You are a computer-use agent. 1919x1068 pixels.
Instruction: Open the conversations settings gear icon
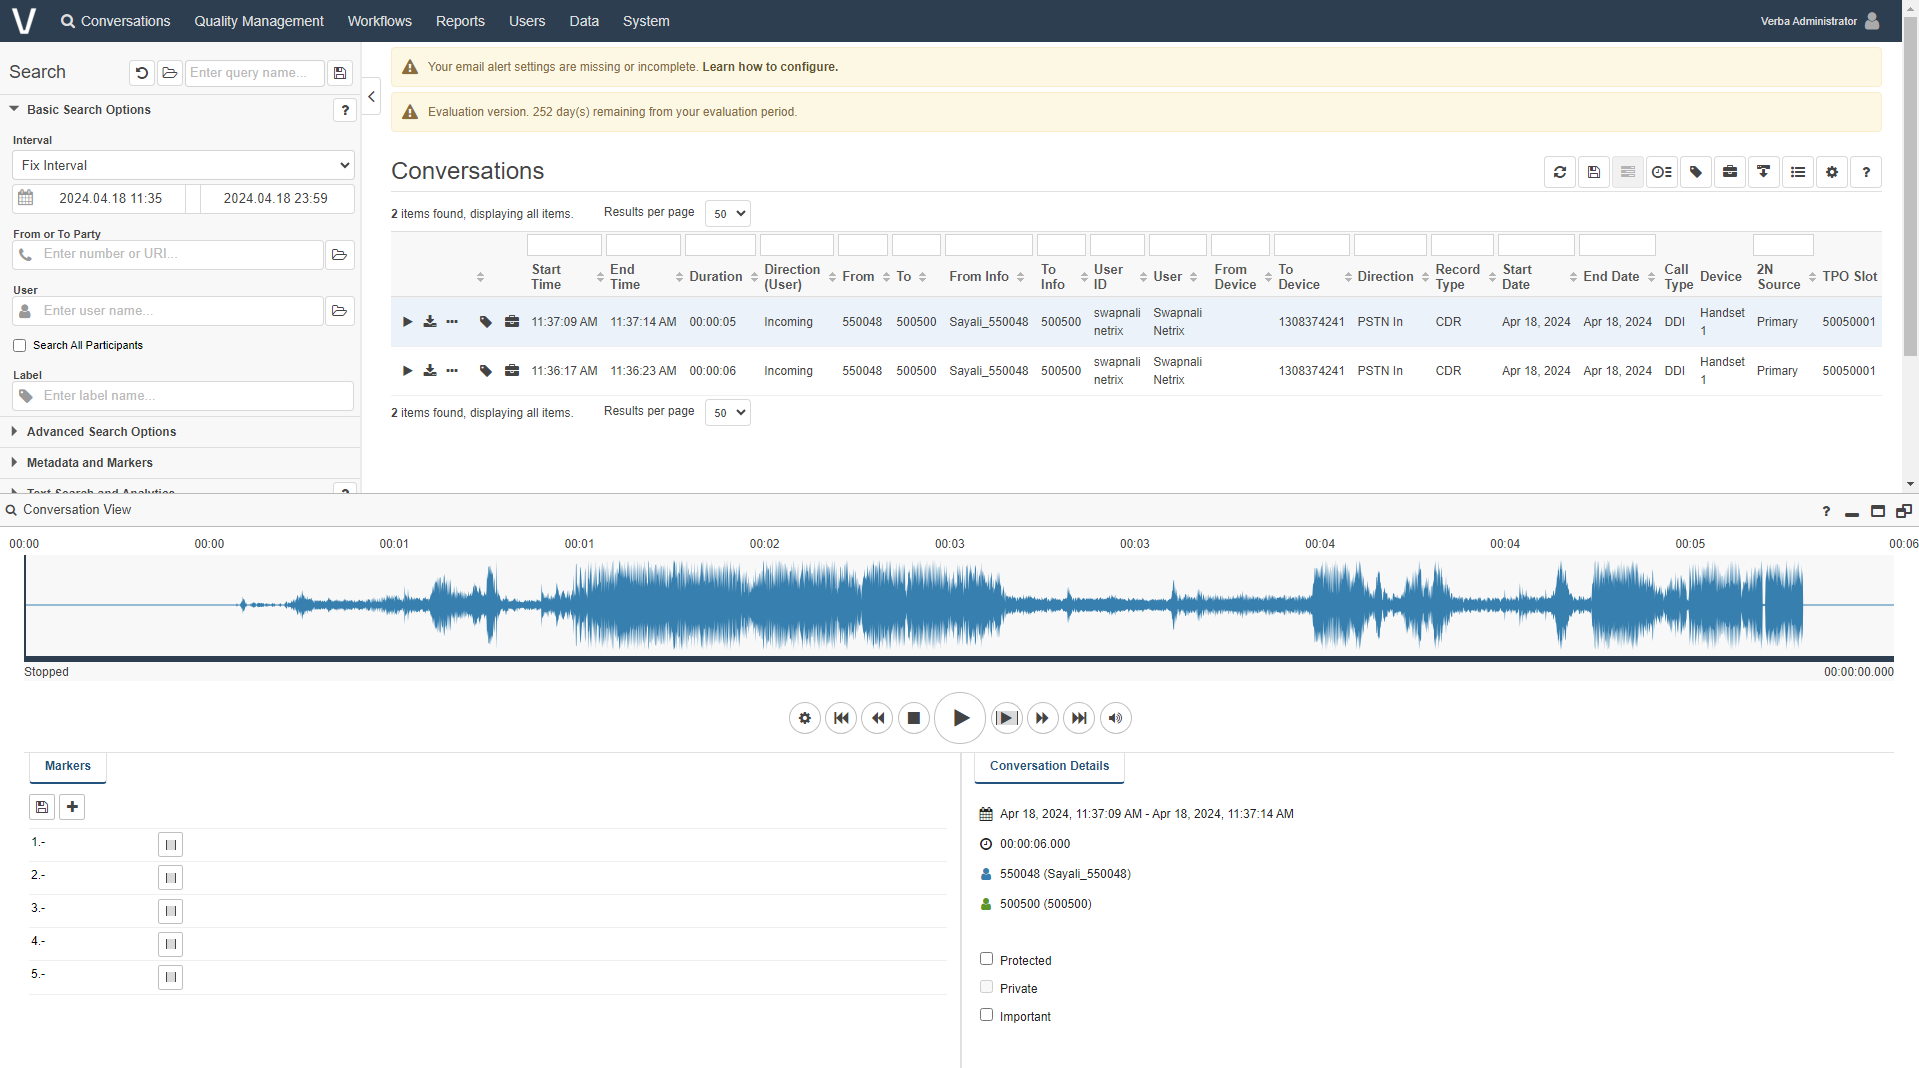tap(1832, 172)
